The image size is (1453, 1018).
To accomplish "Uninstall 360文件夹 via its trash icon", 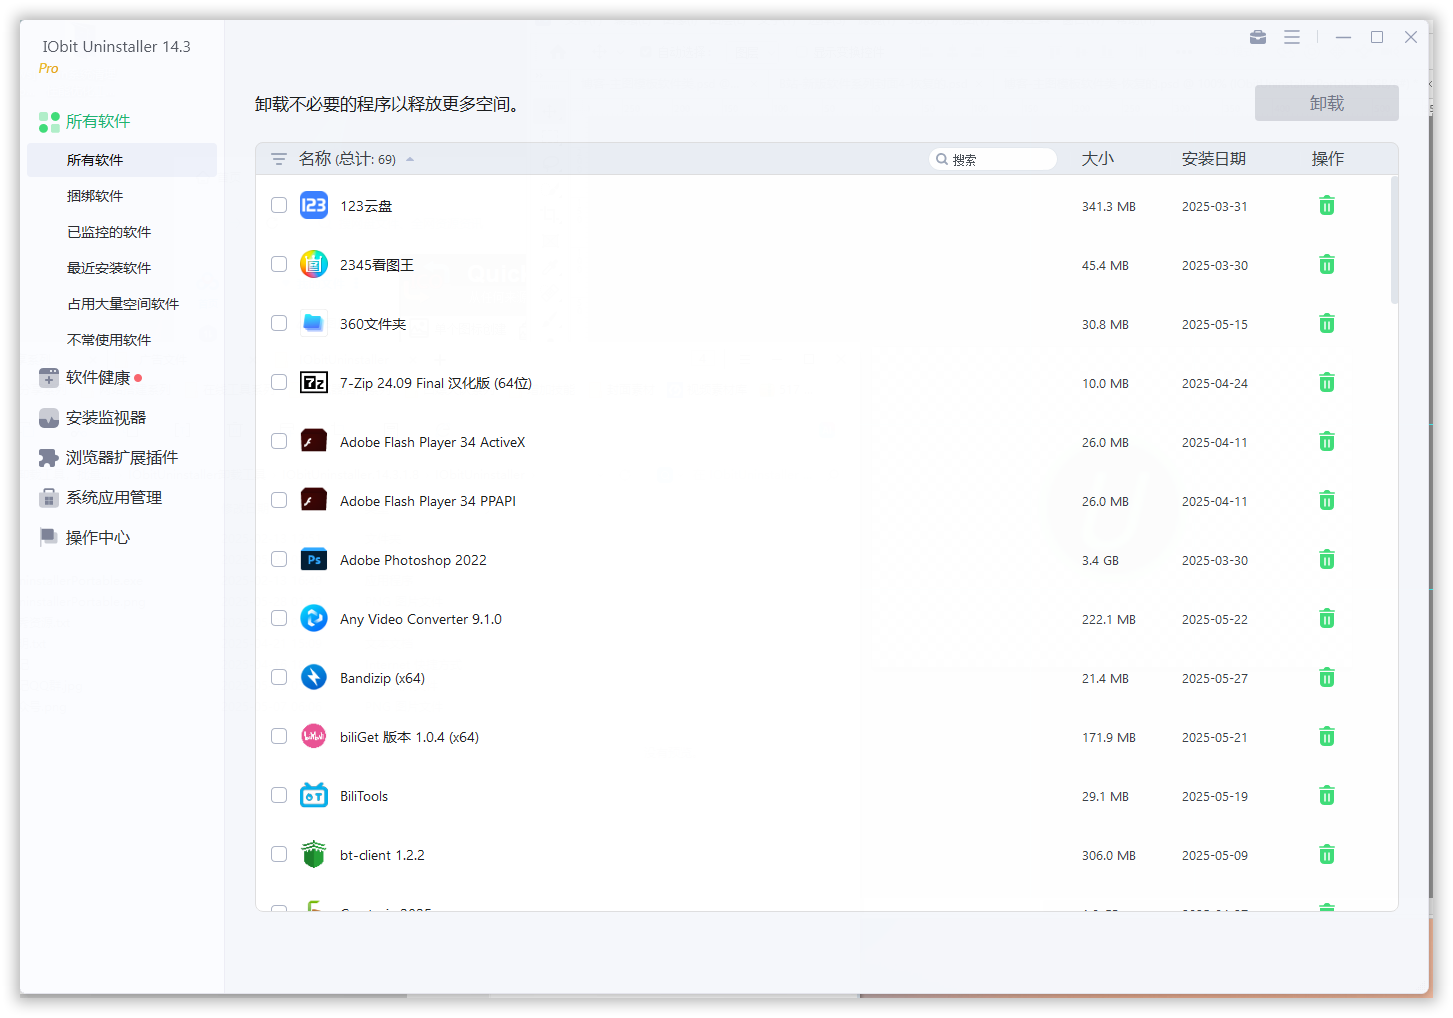I will [x=1327, y=324].
